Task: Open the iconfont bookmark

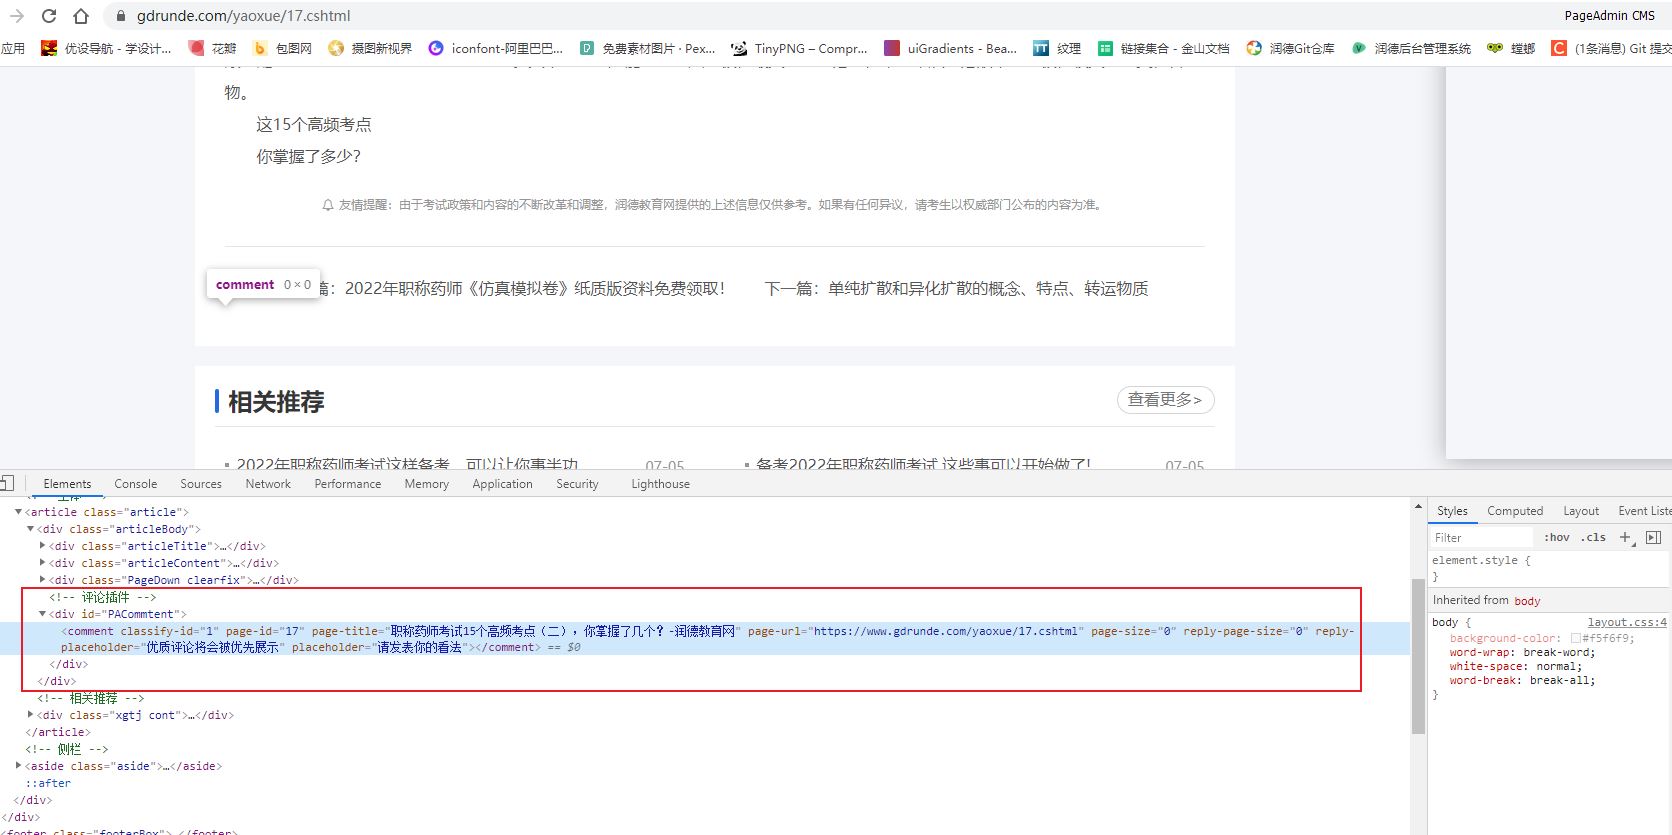Action: [495, 48]
